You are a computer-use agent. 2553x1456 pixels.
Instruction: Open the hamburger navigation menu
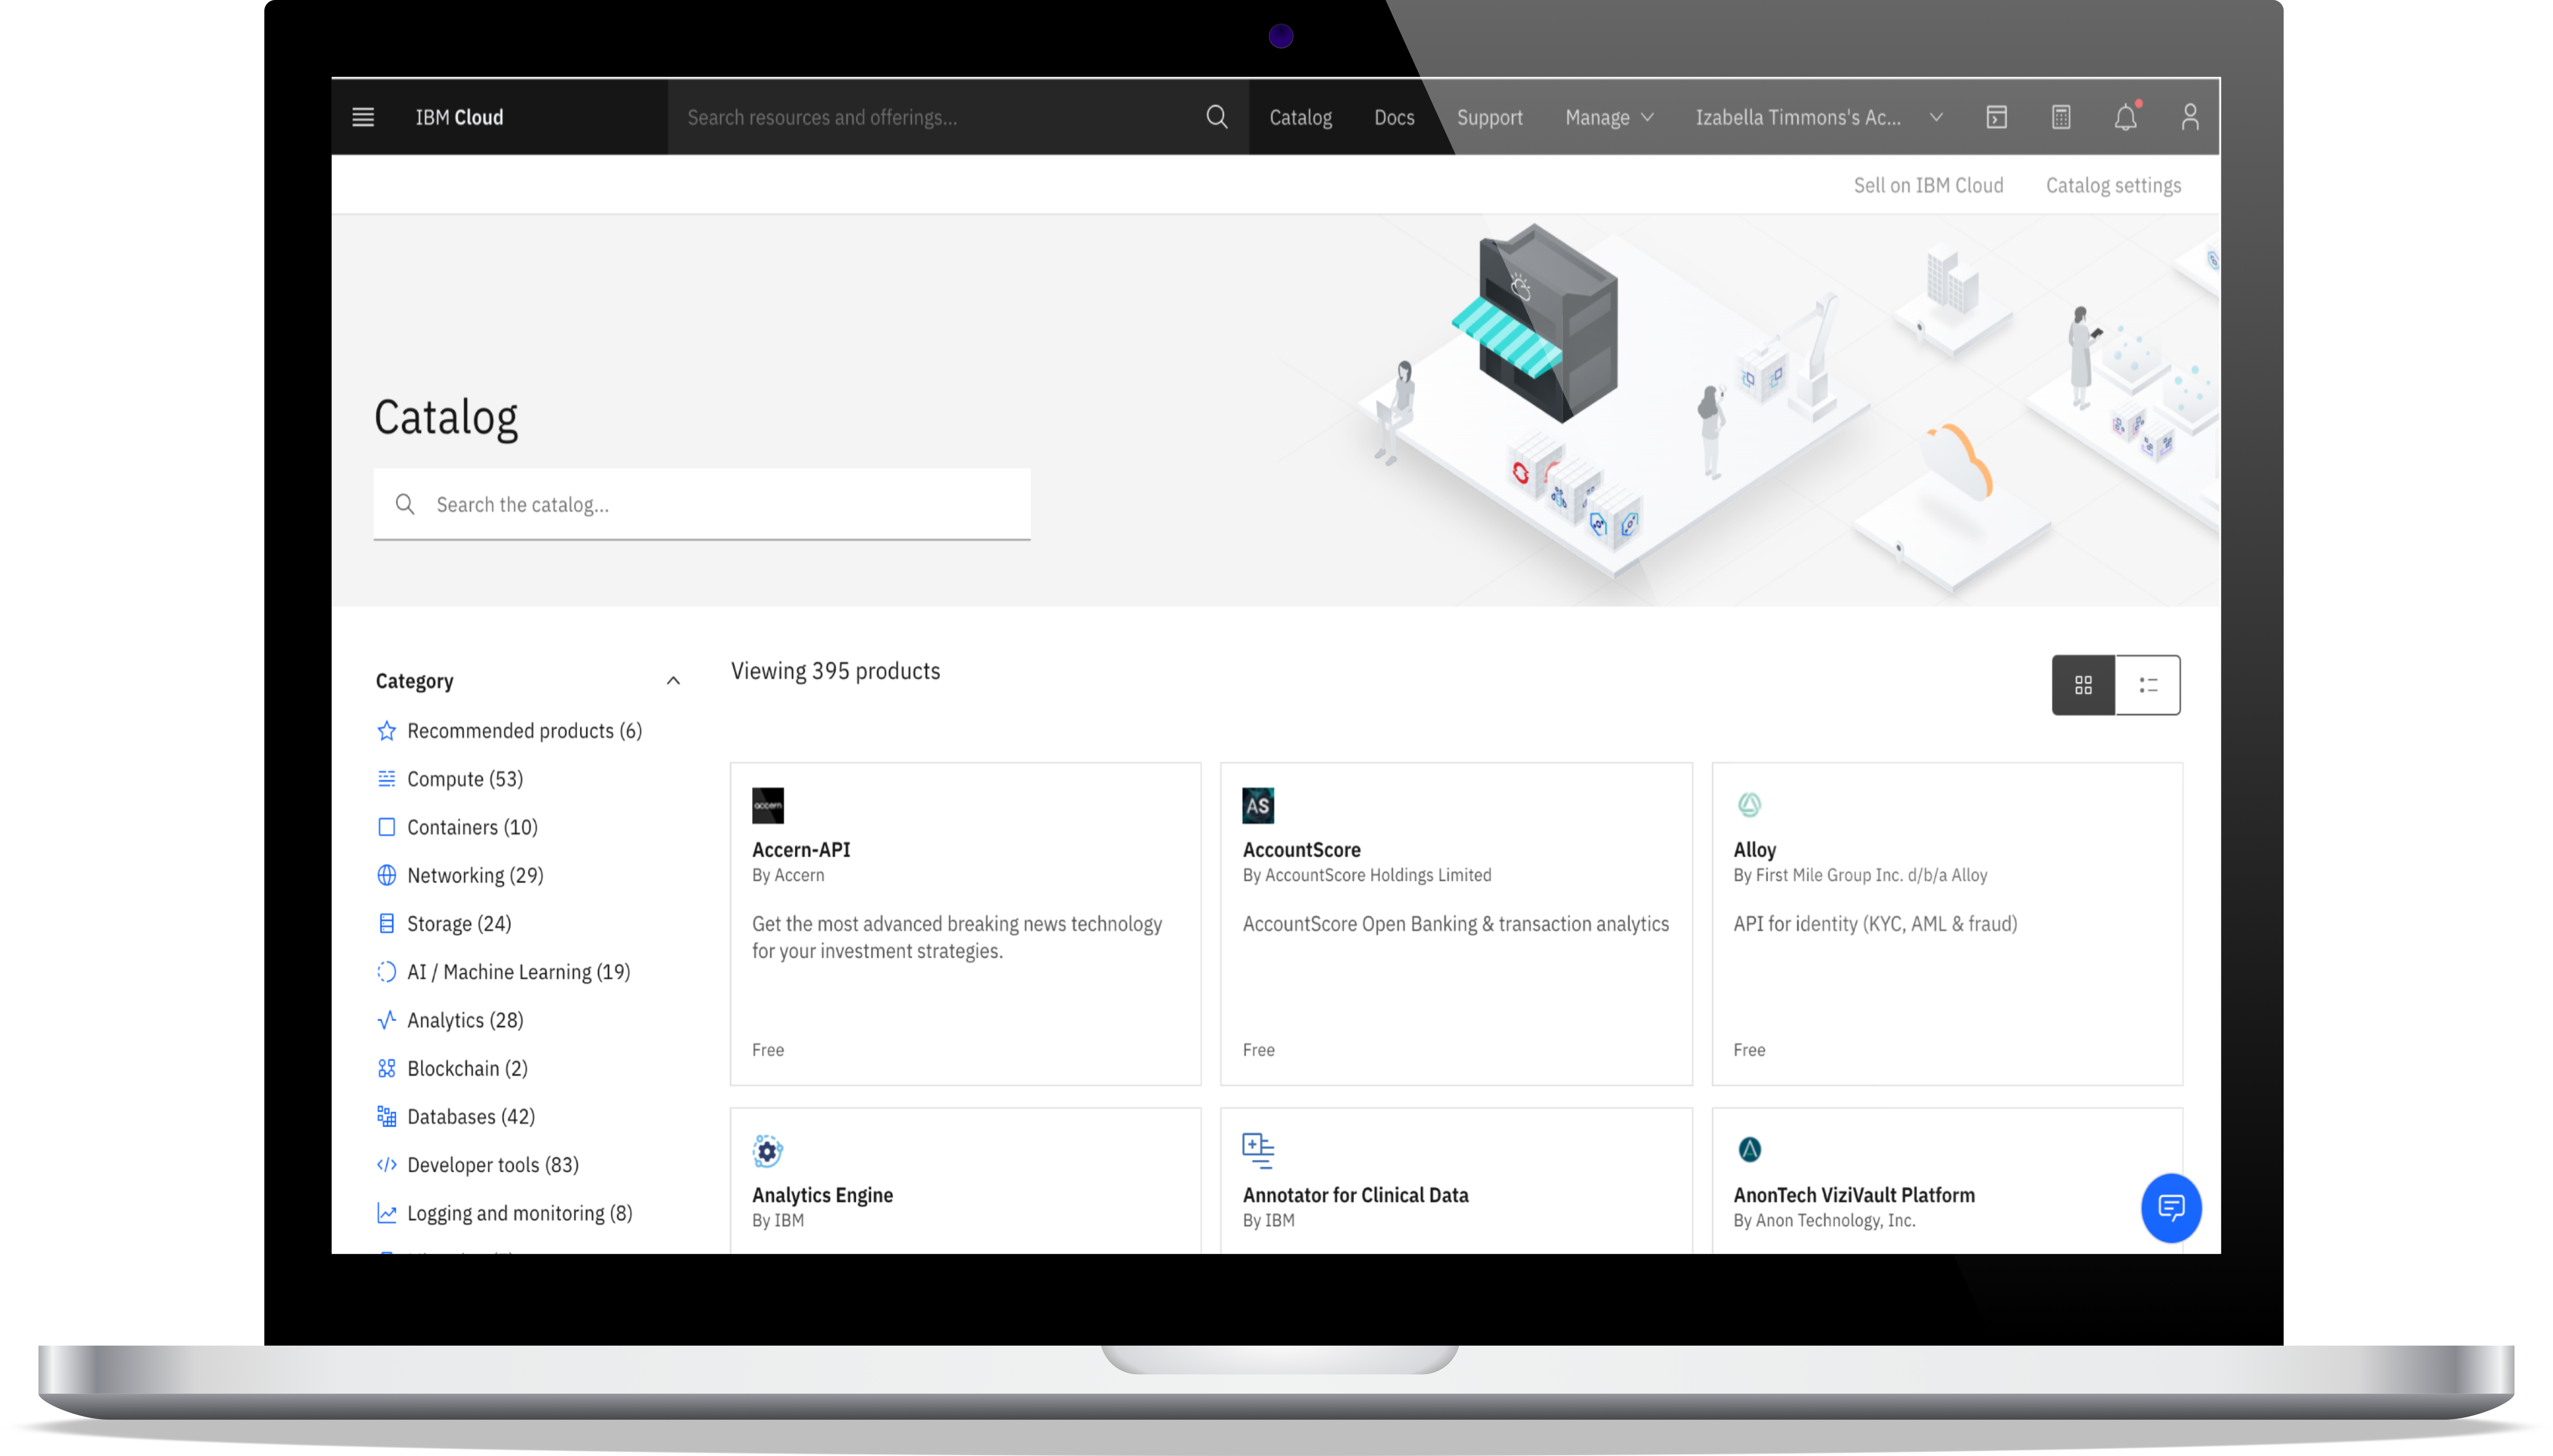pyautogui.click(x=363, y=117)
